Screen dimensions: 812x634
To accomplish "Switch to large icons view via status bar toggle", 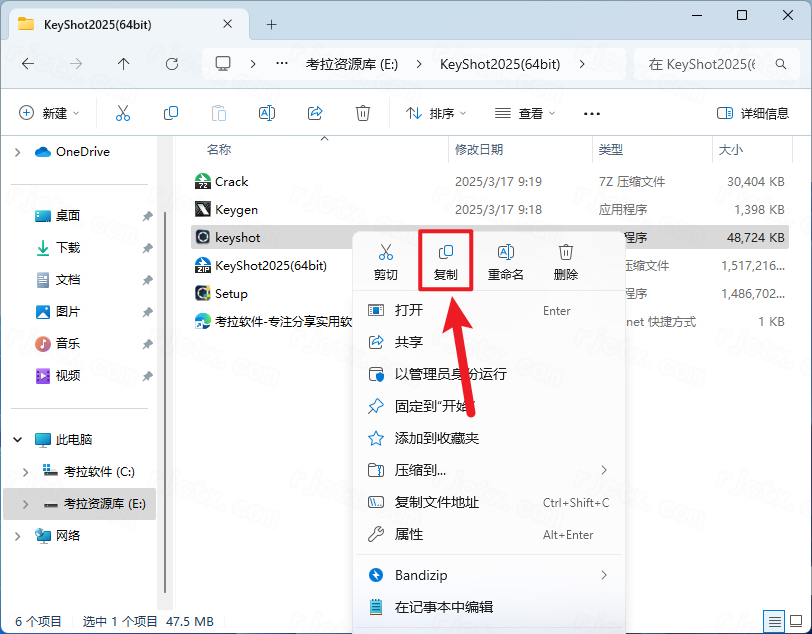I will click(797, 620).
